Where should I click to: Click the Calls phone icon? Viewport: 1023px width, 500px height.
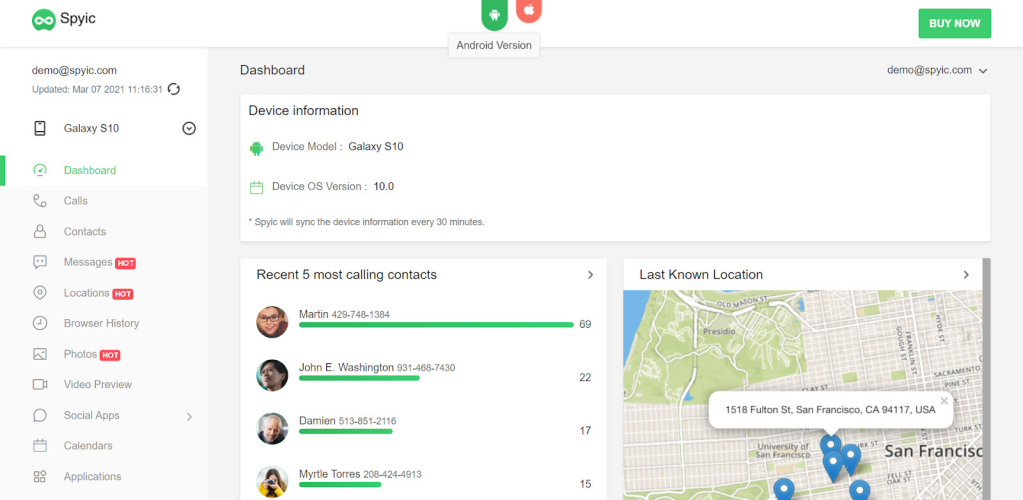coord(40,201)
